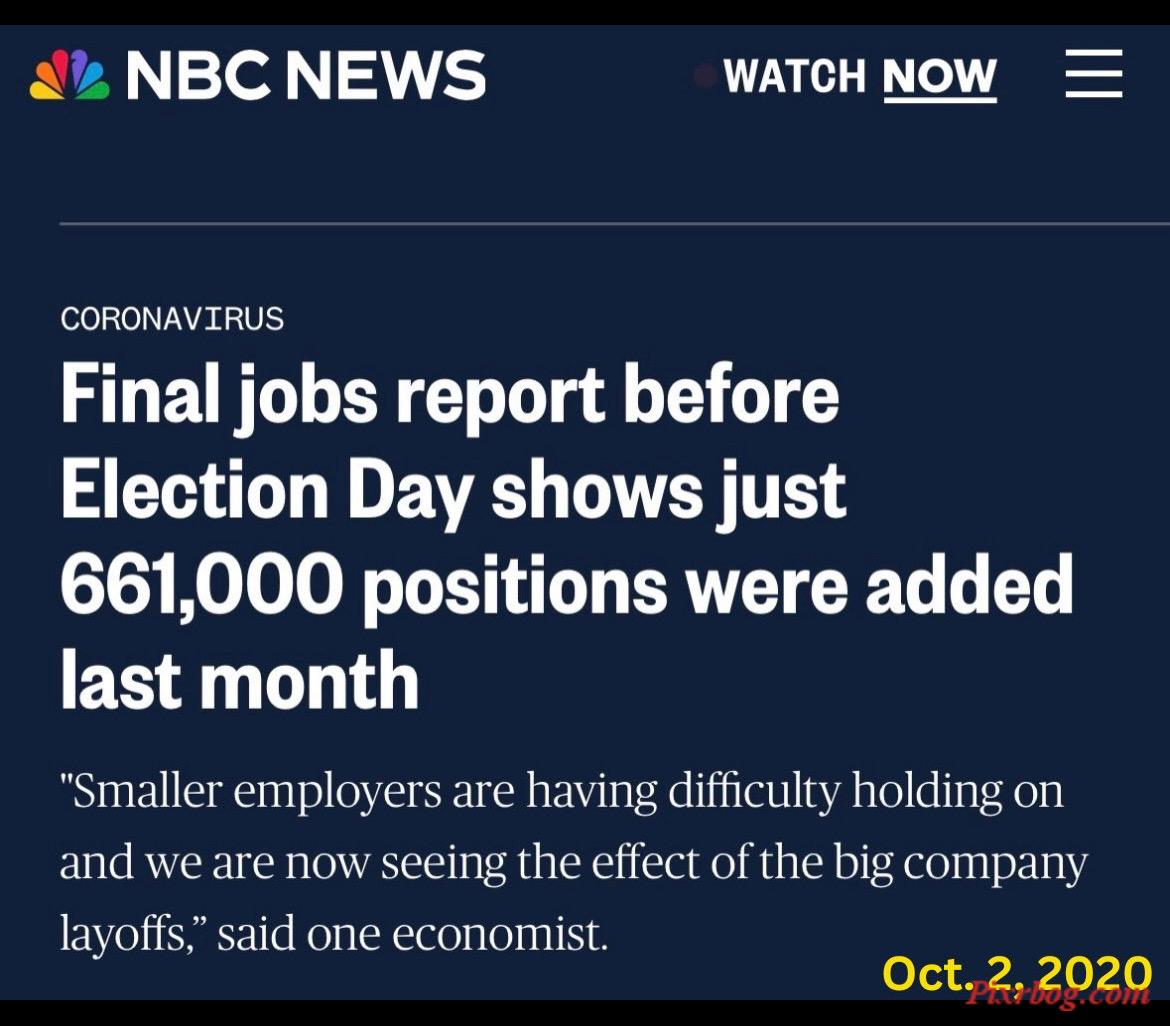Click the horizontal divider line below header

[x=615, y=223]
